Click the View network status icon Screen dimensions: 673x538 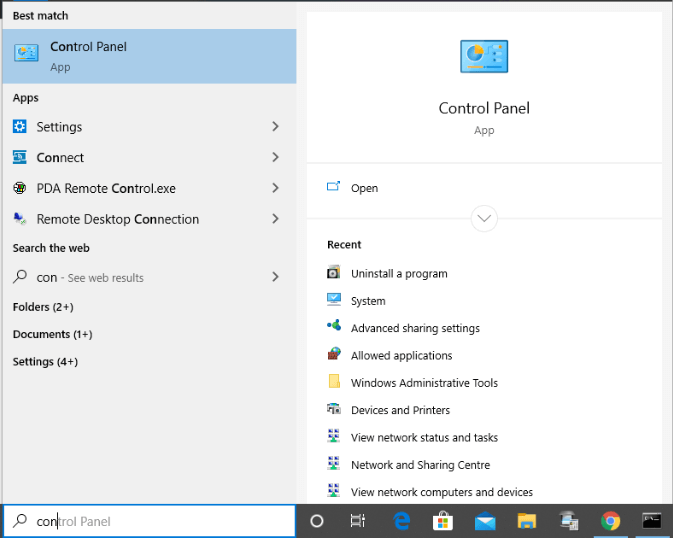tap(333, 436)
